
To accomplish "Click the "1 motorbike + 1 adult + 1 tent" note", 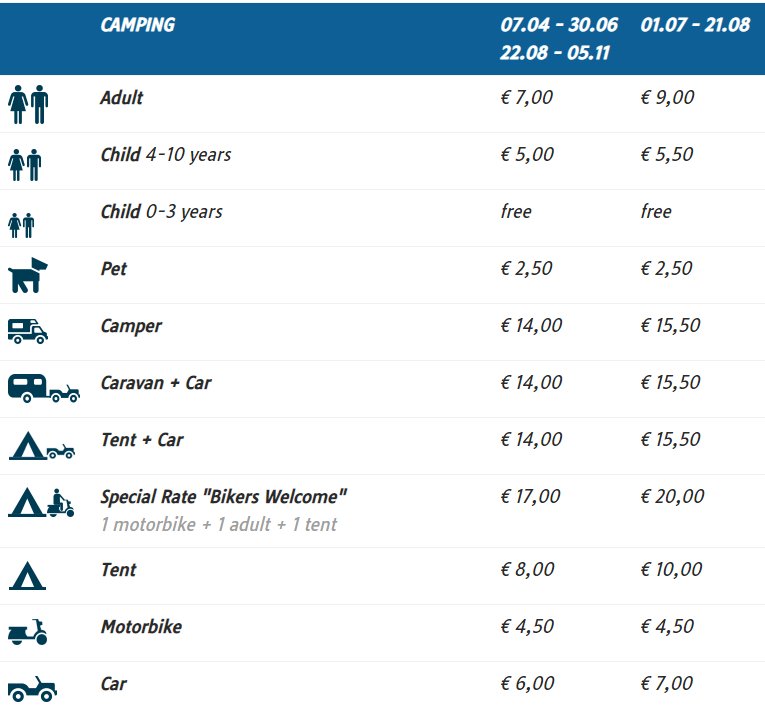I will point(219,524).
